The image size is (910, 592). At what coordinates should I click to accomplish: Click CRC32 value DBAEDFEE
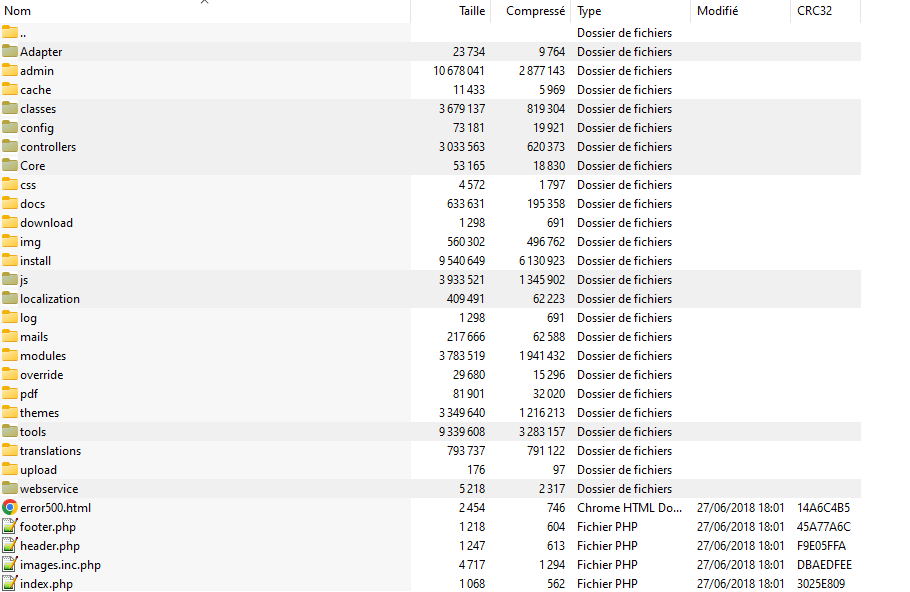[825, 565]
